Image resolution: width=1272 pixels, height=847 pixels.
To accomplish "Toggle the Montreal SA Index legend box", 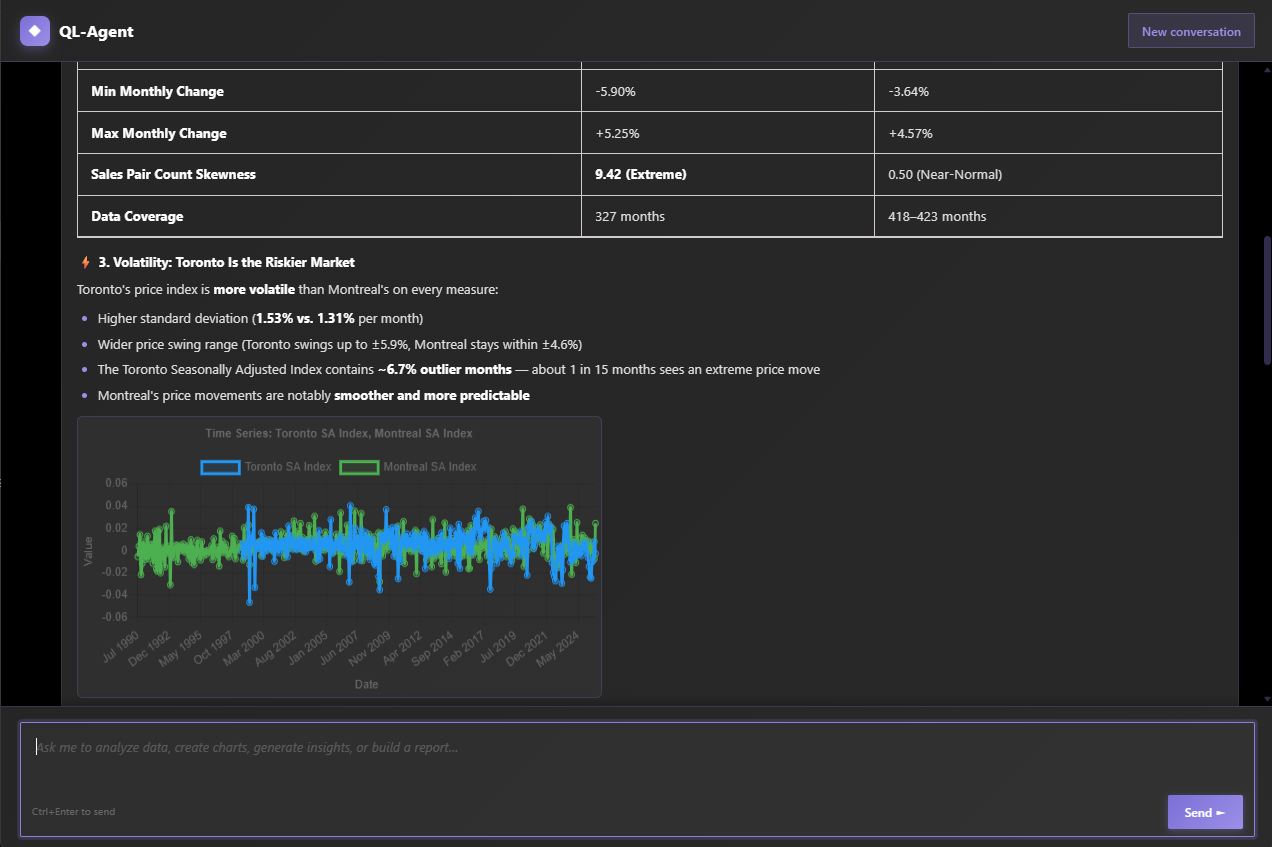I will (359, 467).
